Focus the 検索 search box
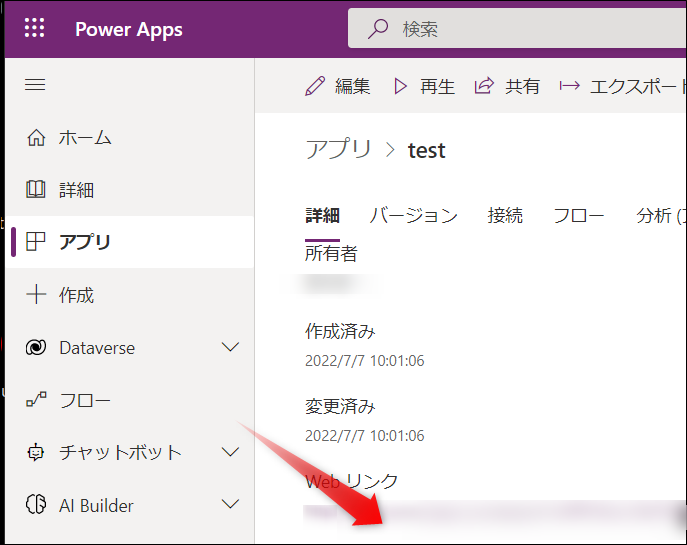Viewport: 687px width, 545px height. click(517, 29)
